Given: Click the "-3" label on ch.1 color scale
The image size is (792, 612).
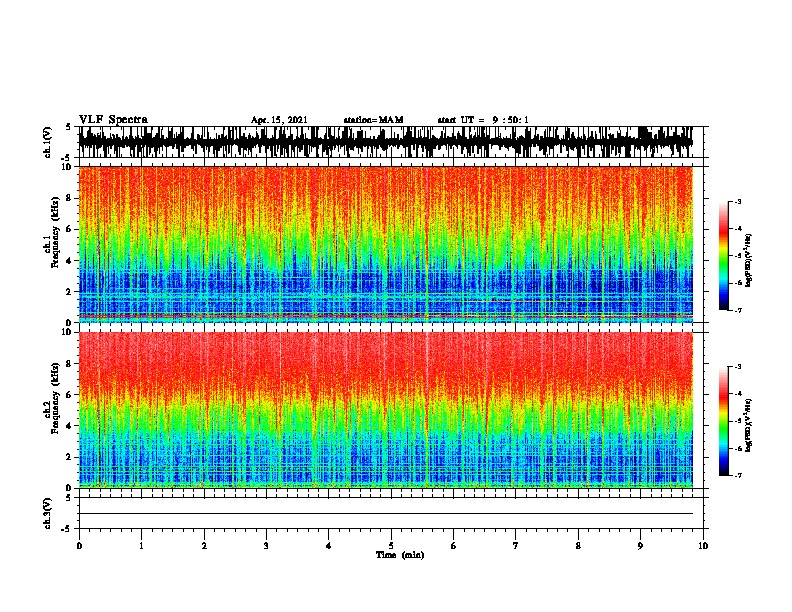Looking at the screenshot, I should (x=738, y=201).
